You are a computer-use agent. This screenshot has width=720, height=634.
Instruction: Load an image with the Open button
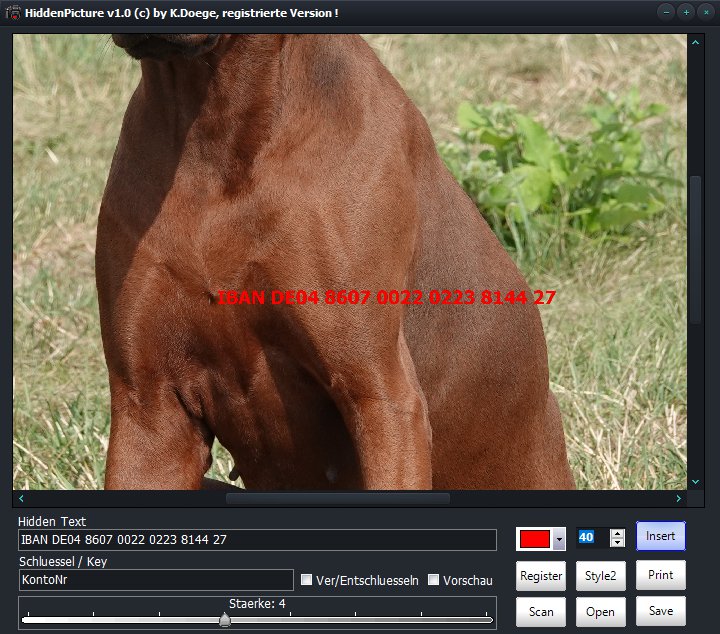pyautogui.click(x=600, y=612)
